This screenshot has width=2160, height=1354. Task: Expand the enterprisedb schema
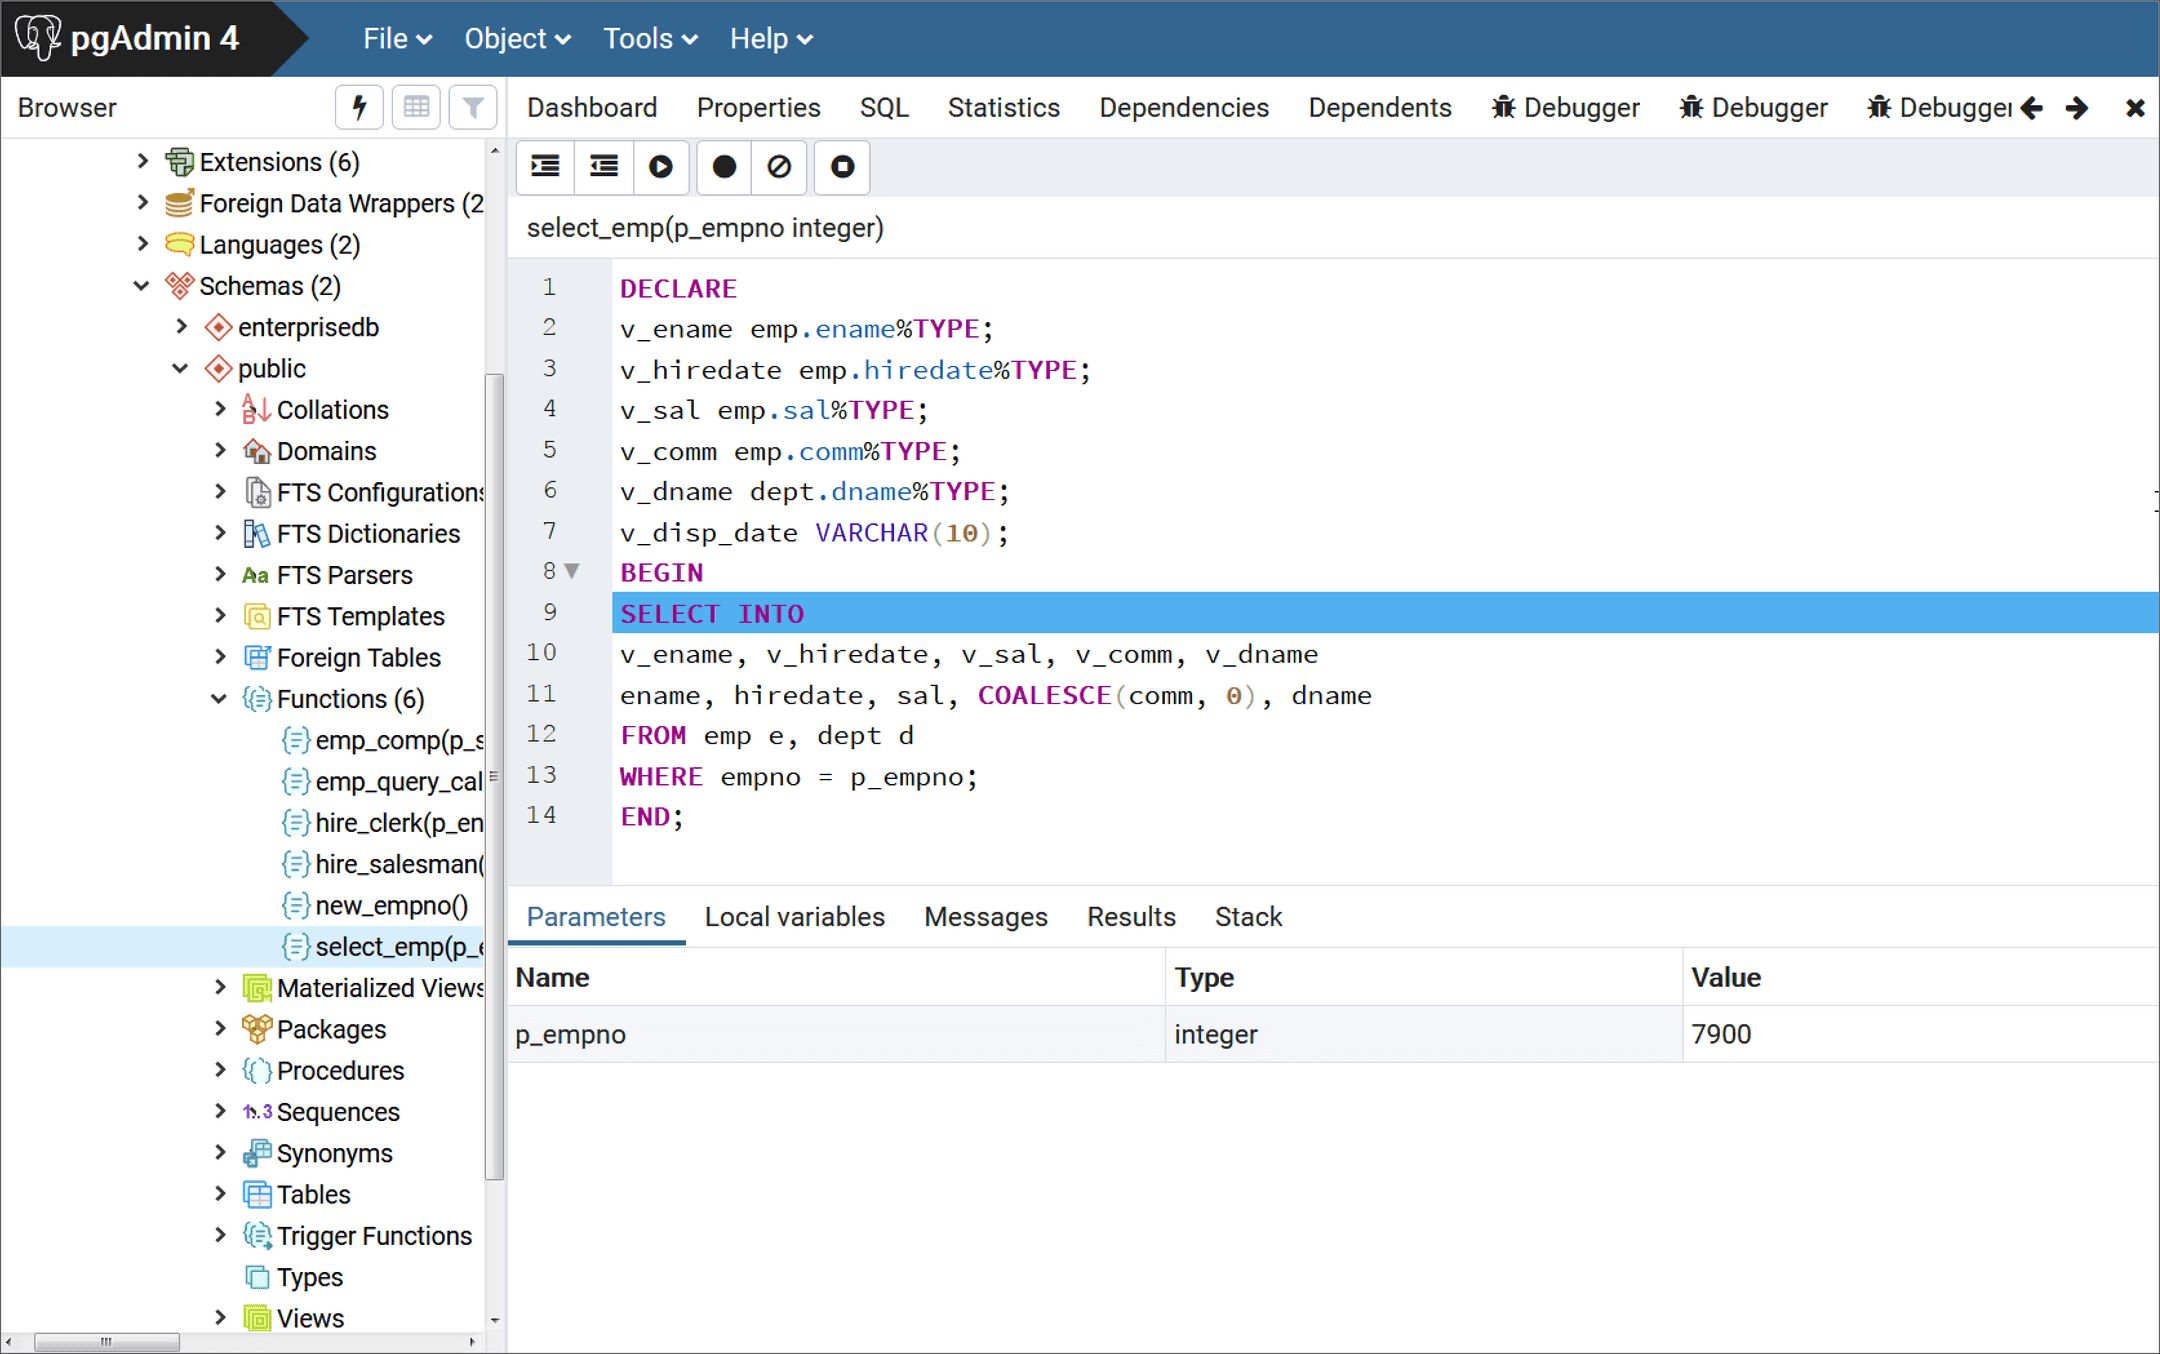coord(182,326)
